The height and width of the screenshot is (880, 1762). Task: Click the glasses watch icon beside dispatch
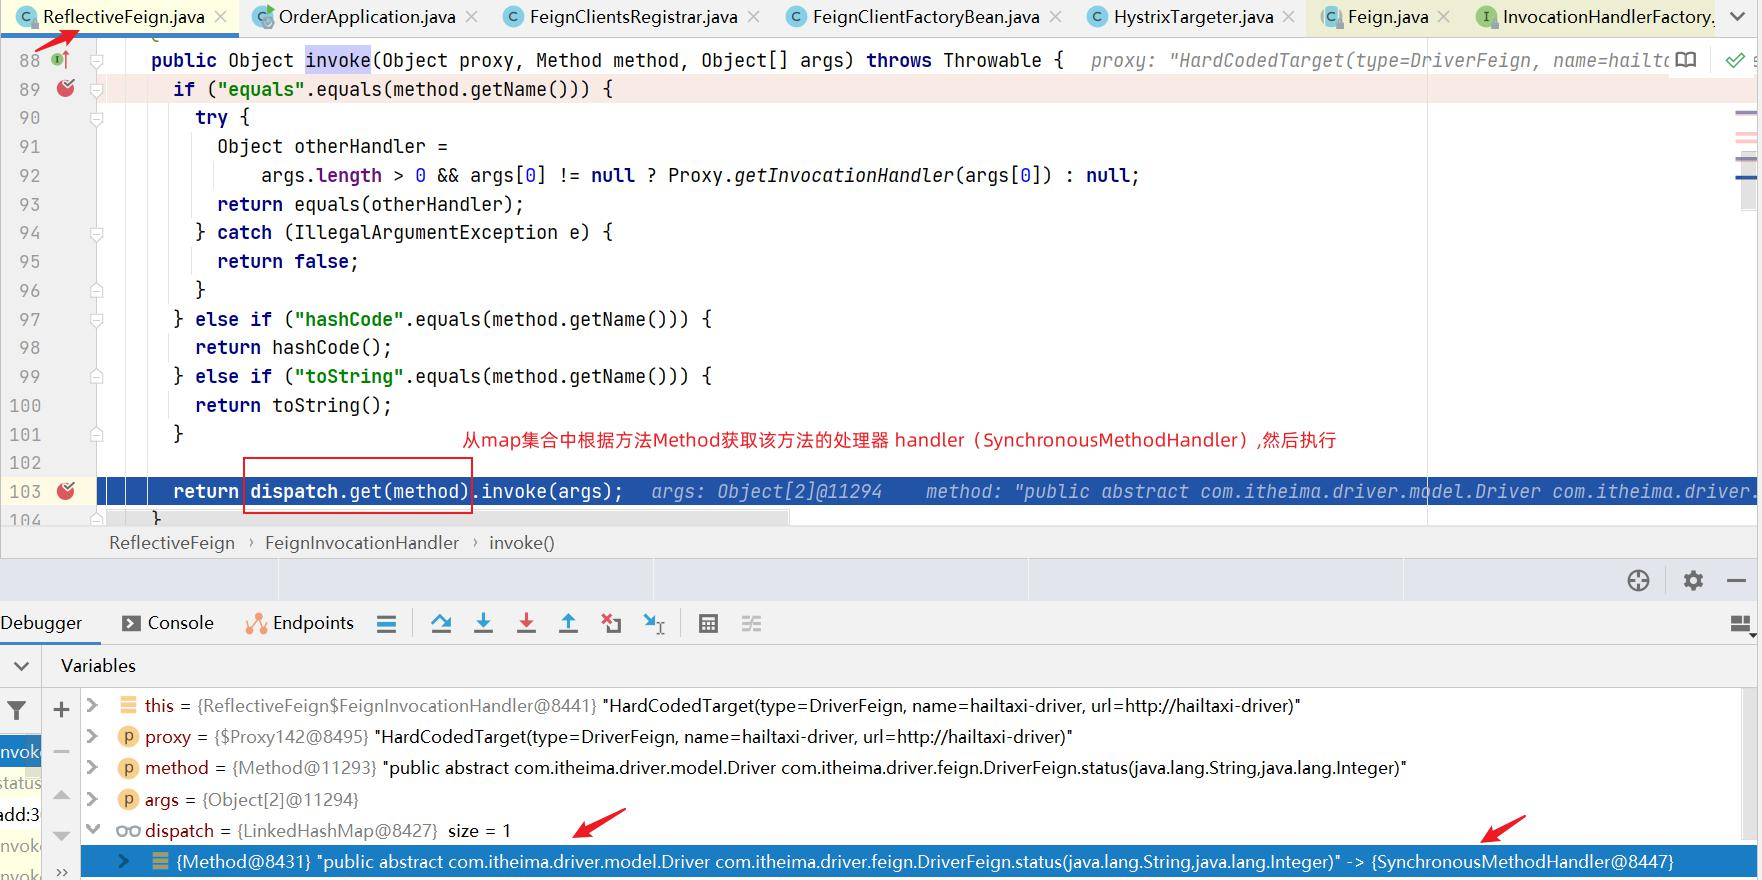click(128, 831)
